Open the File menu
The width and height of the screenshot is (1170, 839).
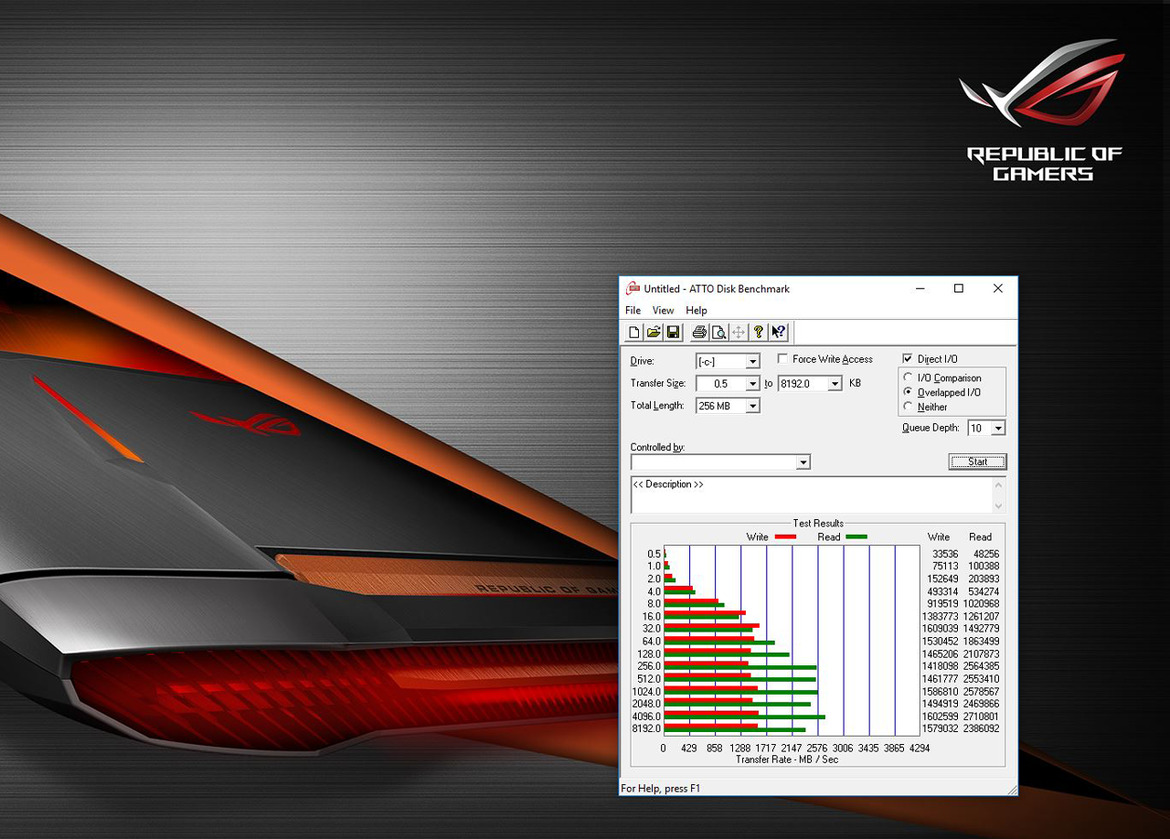tap(633, 311)
